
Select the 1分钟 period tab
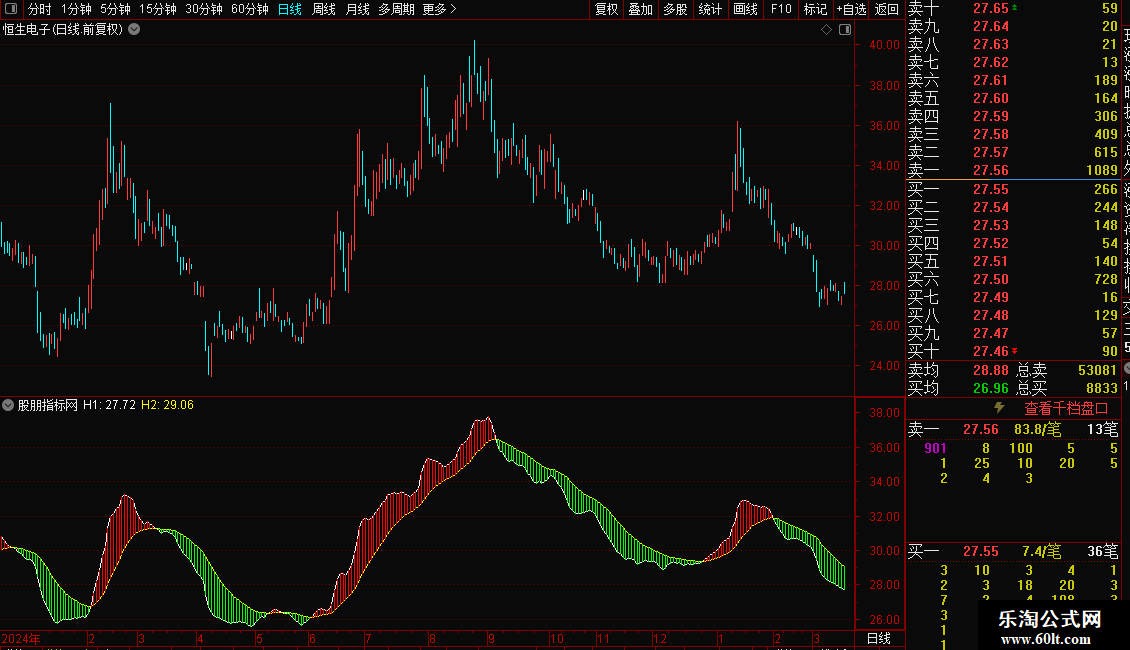[x=76, y=9]
